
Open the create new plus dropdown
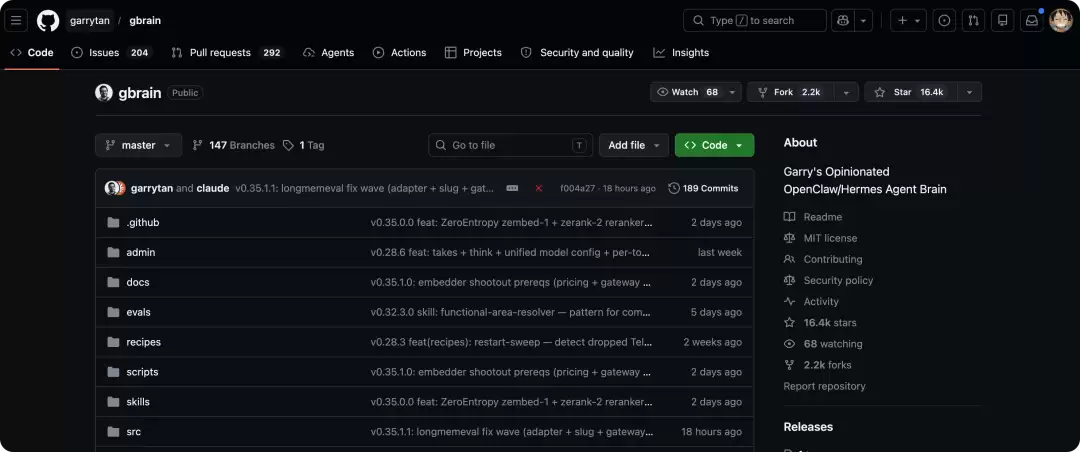[908, 21]
